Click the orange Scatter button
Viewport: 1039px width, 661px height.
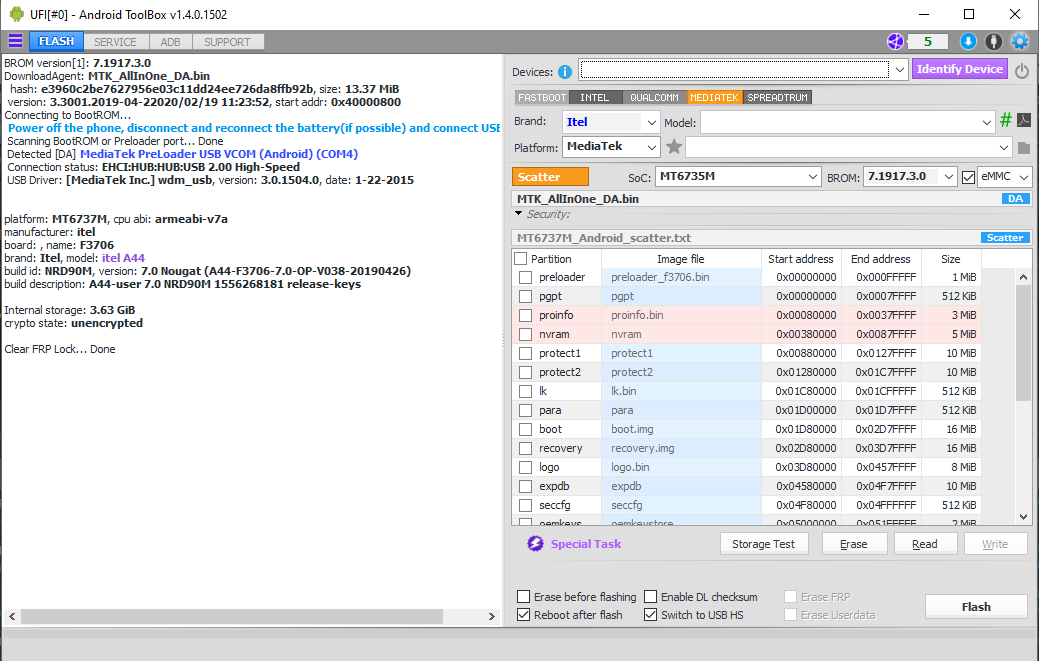pyautogui.click(x=550, y=177)
